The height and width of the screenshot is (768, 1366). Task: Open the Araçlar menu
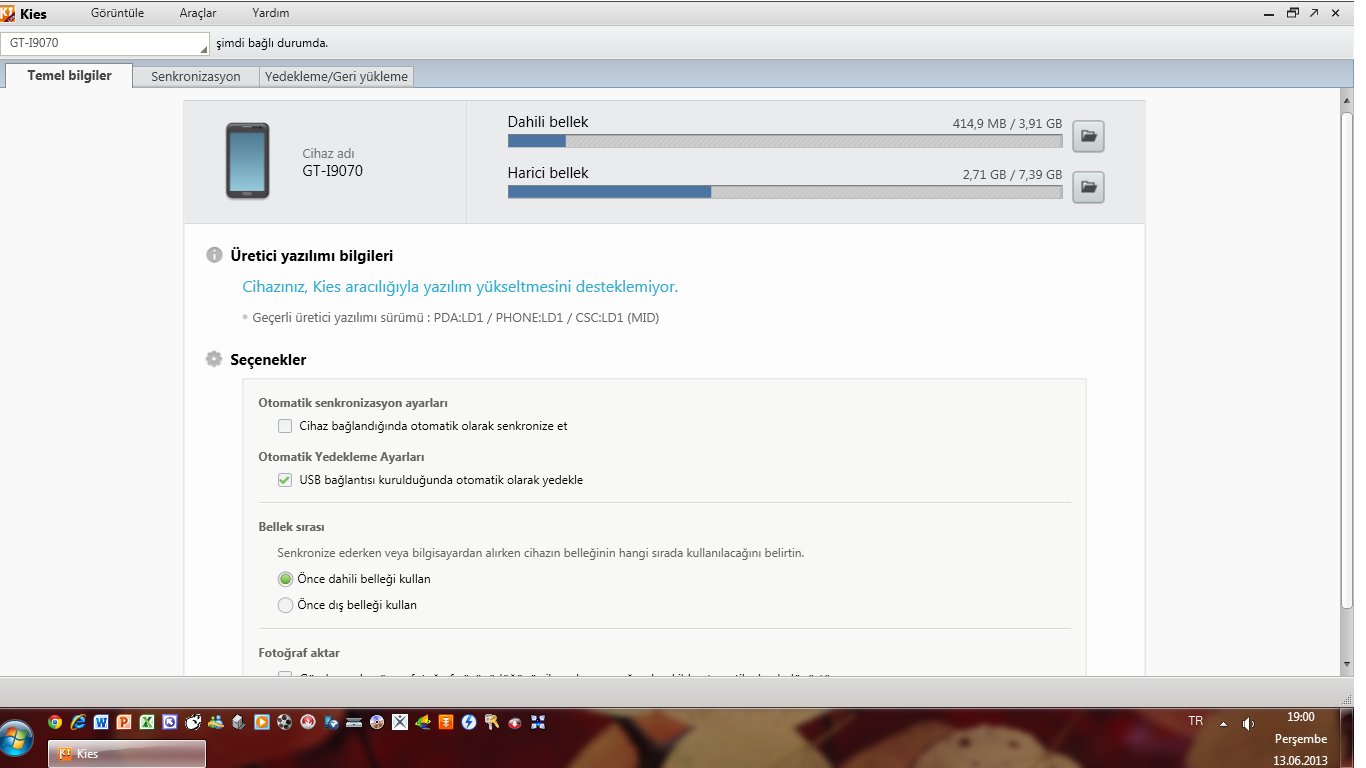pos(198,13)
